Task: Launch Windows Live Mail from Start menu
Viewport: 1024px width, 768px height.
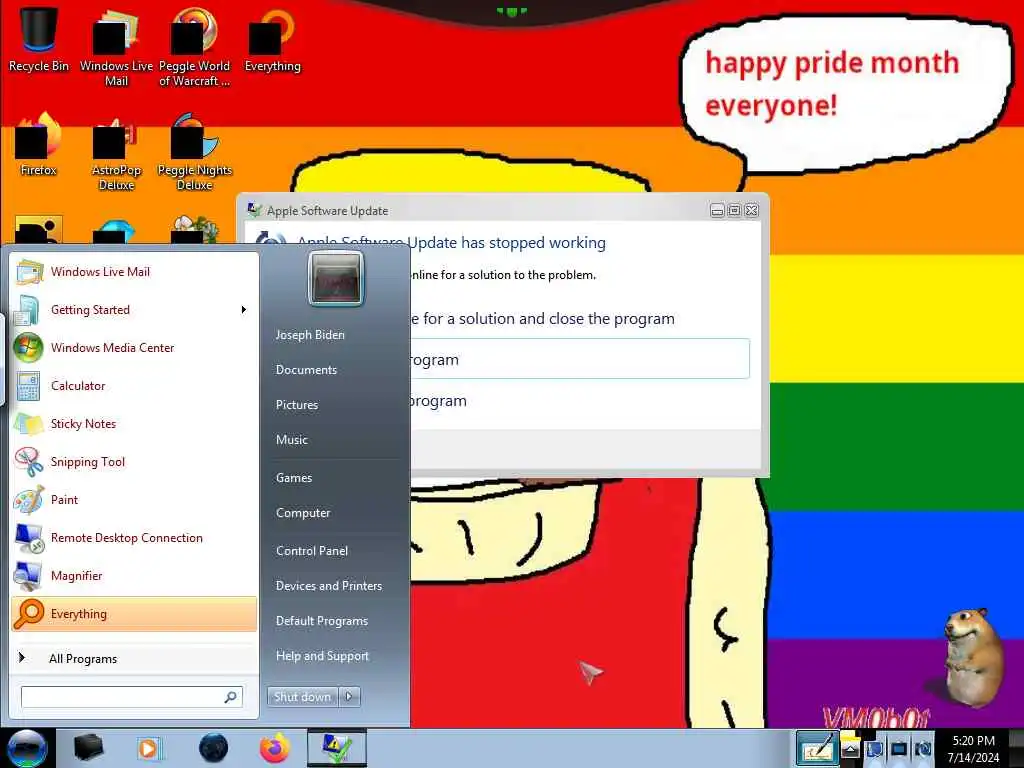Action: [134, 272]
